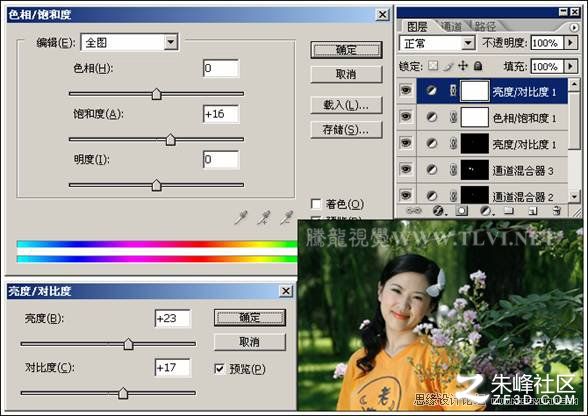Click the layer list scroll-down arrow
The width and height of the screenshot is (588, 416).
coord(574,196)
